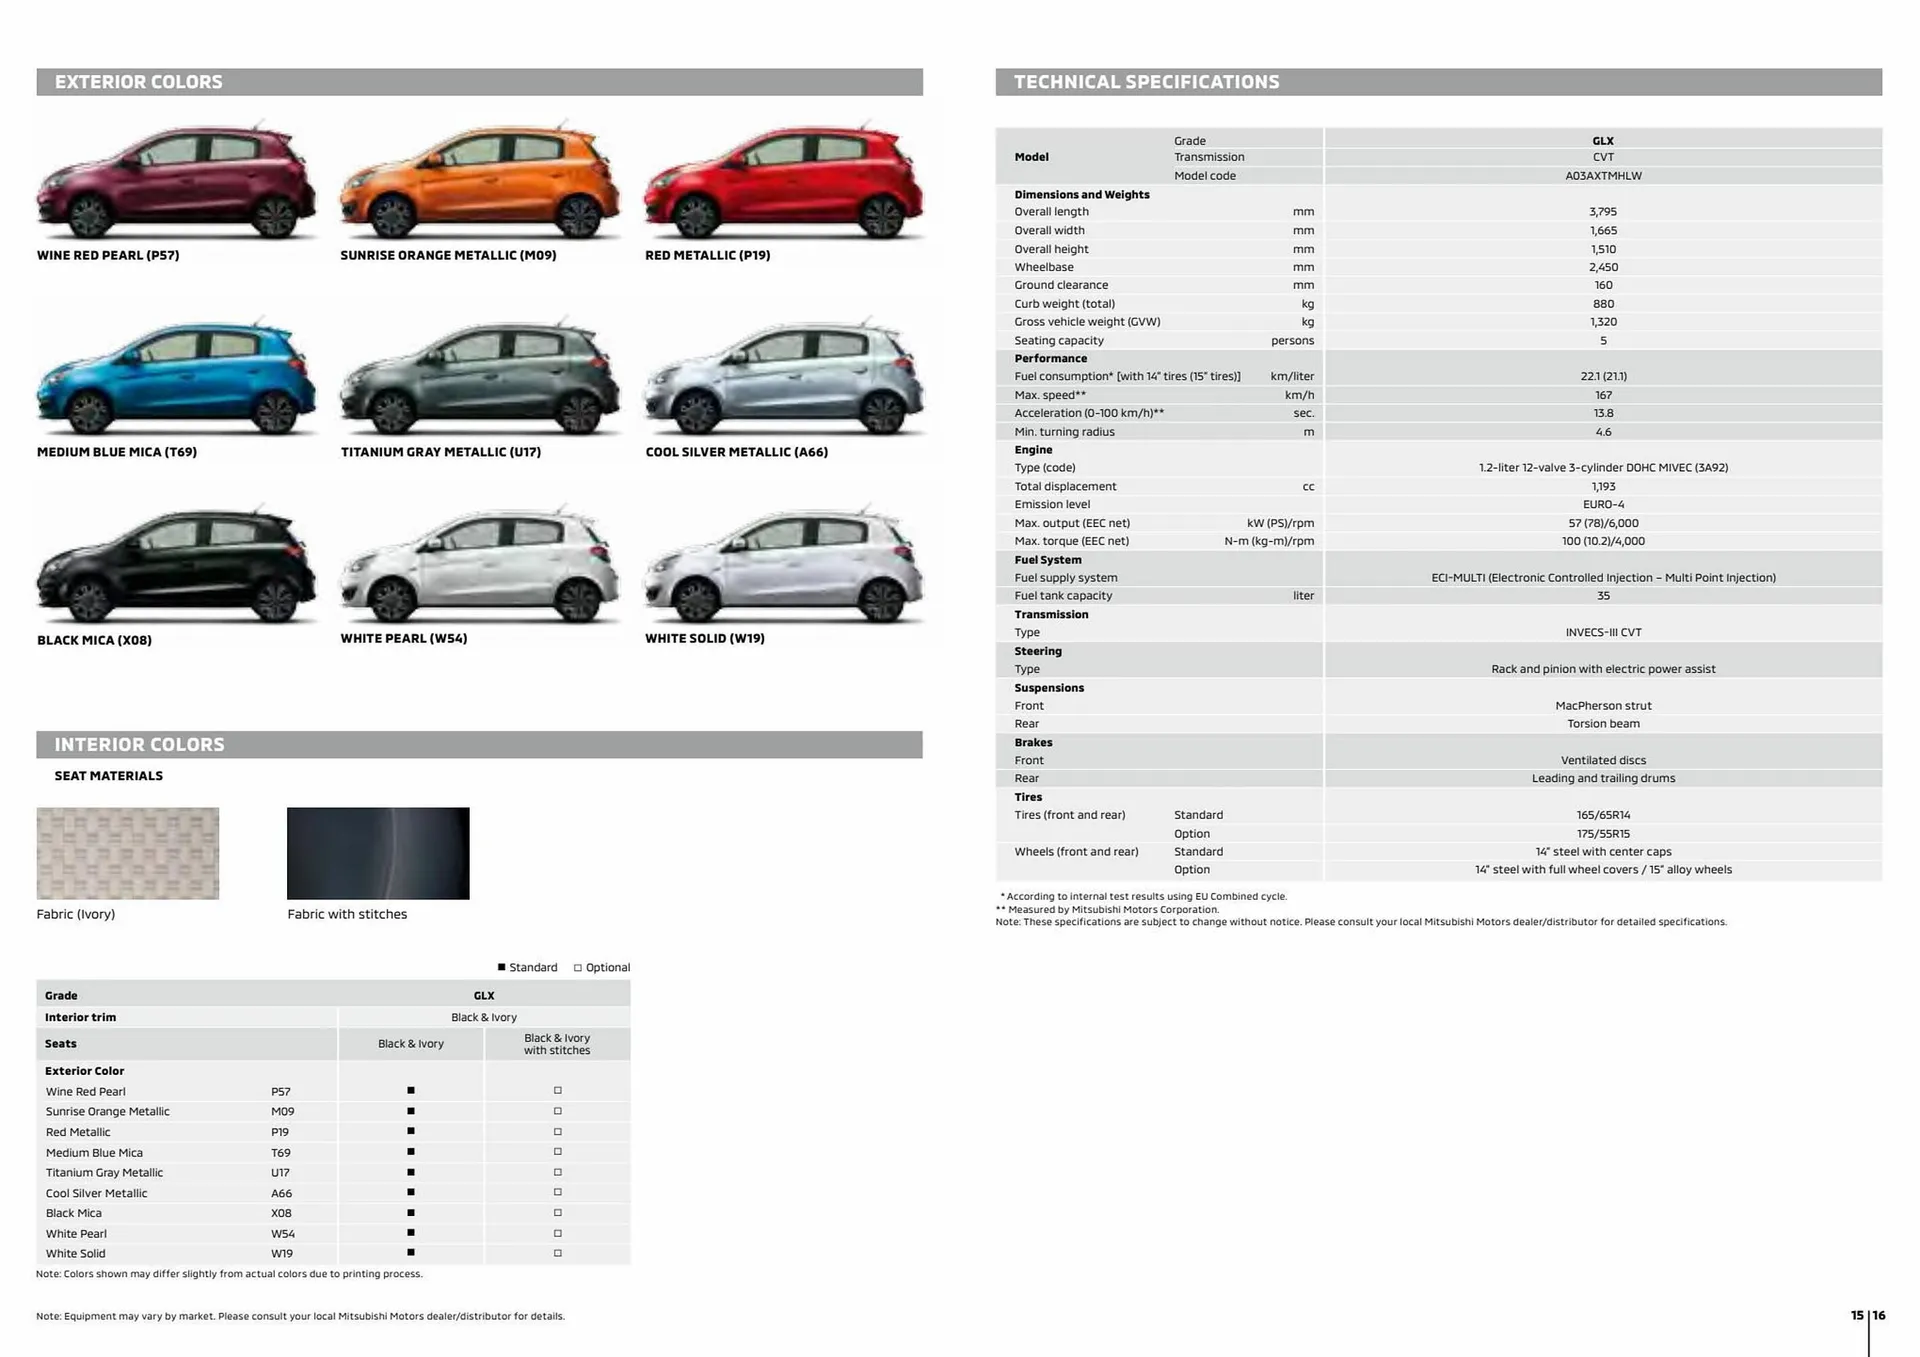Select the Sunrise Orange Metallic car image

pos(480,180)
